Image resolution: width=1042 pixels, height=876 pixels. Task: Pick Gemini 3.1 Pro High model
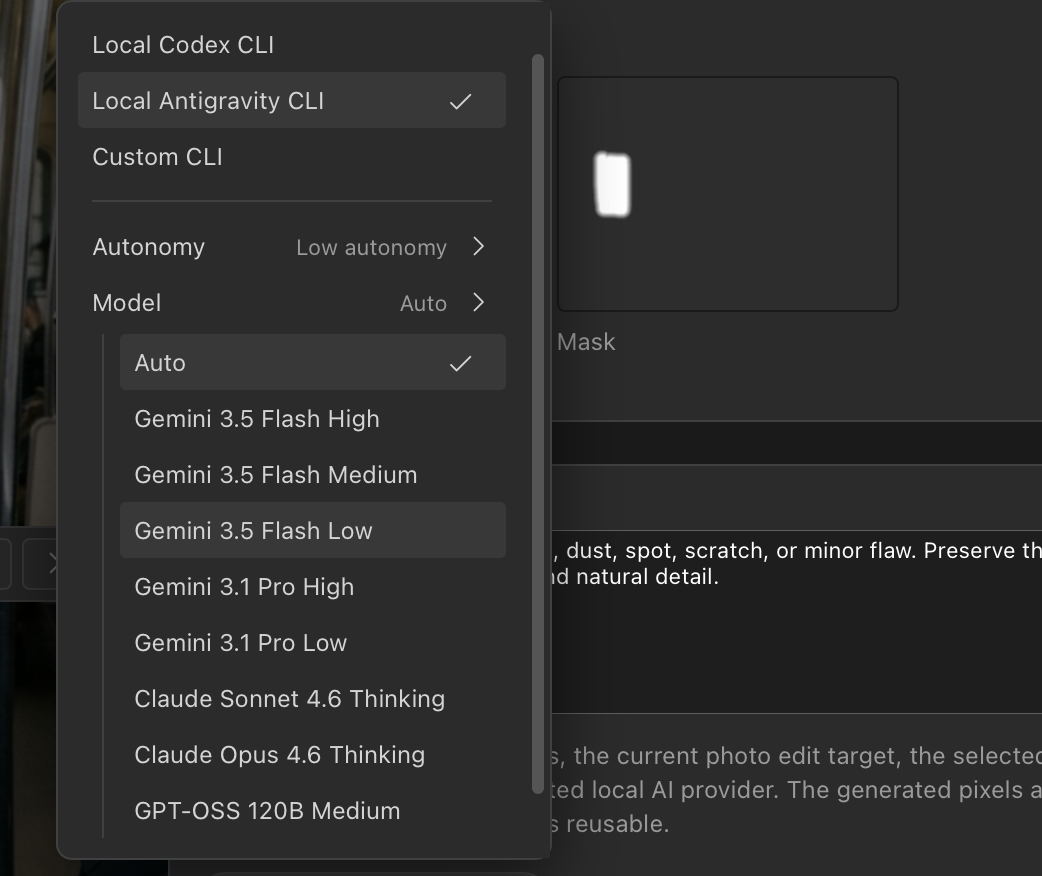click(312, 586)
